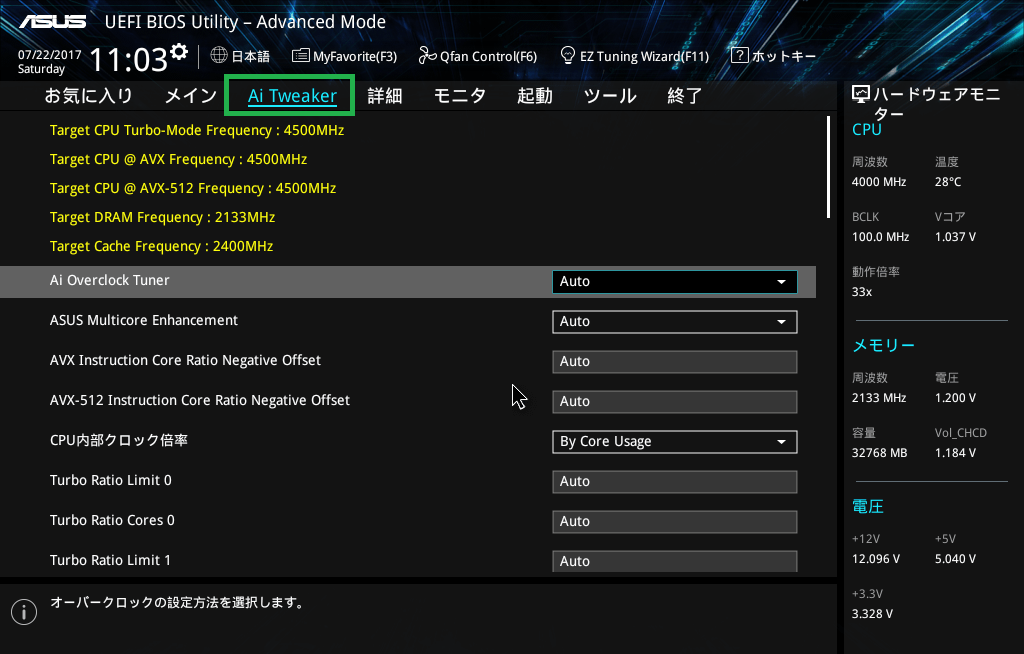1024x654 pixels.
Task: Click arrow of By Core Usage combo box
Action: pyautogui.click(x=781, y=442)
